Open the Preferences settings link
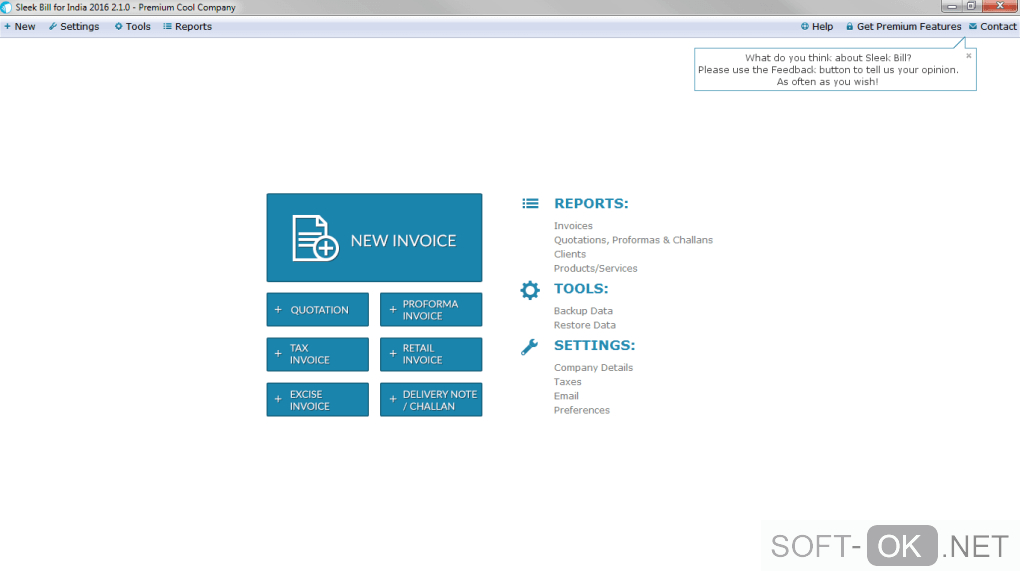This screenshot has height=571, width=1020. (582, 410)
